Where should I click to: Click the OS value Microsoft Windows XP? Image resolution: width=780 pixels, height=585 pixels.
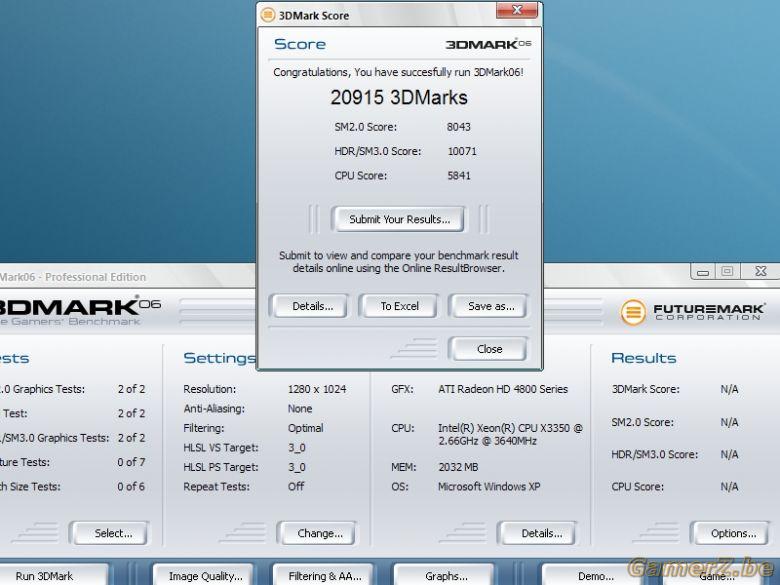point(489,487)
